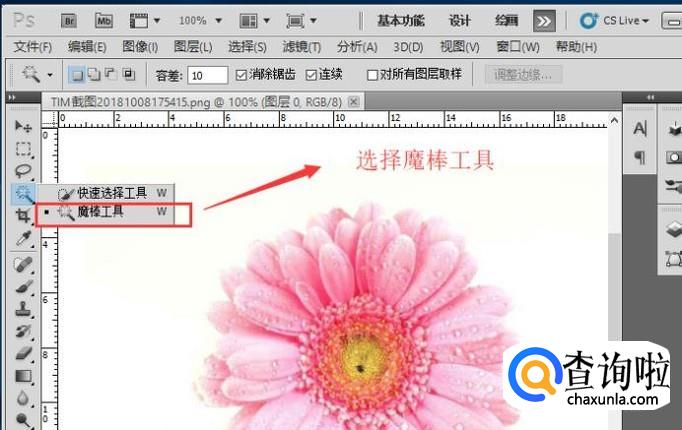Screen dimensions: 682x430
Task: Open the Character panel icon
Action: 640,128
